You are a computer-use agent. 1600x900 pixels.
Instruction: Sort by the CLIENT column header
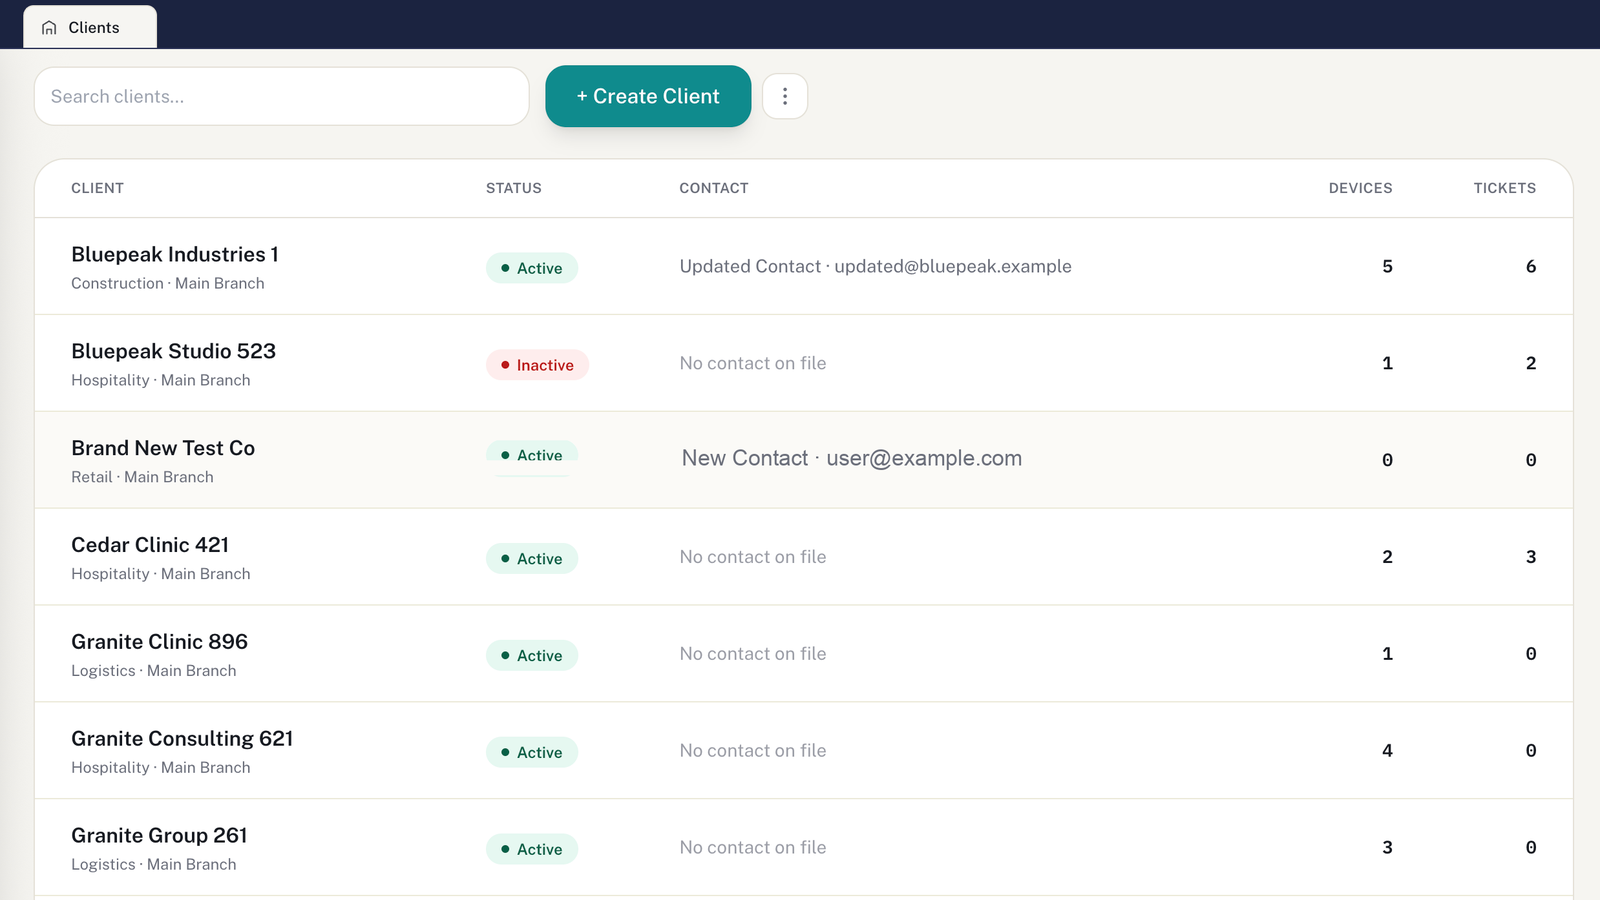[98, 188]
